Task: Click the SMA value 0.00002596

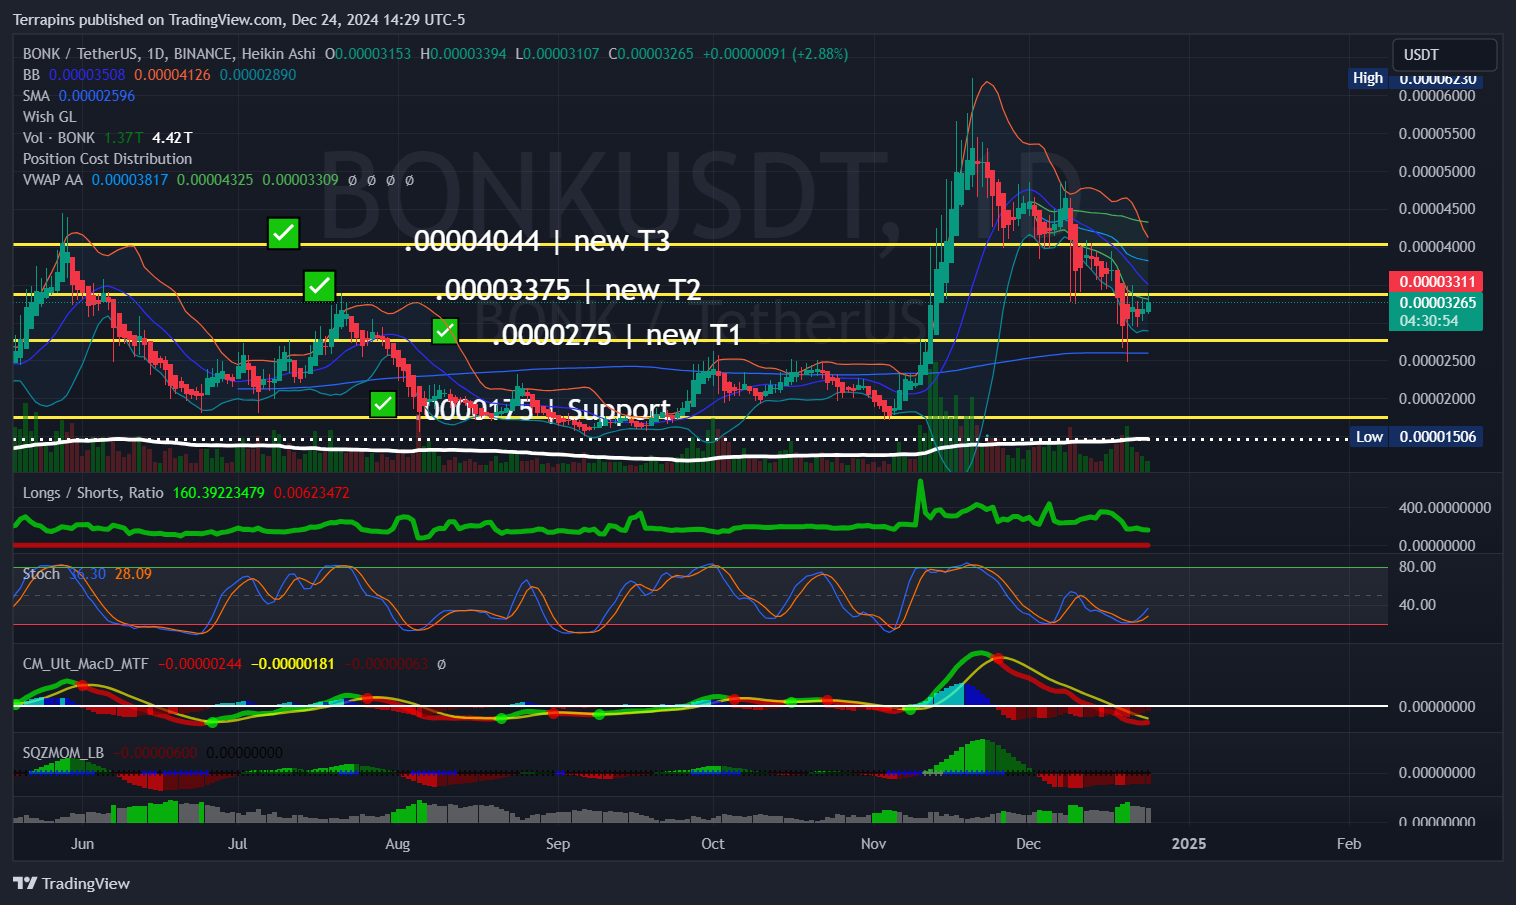Action: (x=97, y=96)
